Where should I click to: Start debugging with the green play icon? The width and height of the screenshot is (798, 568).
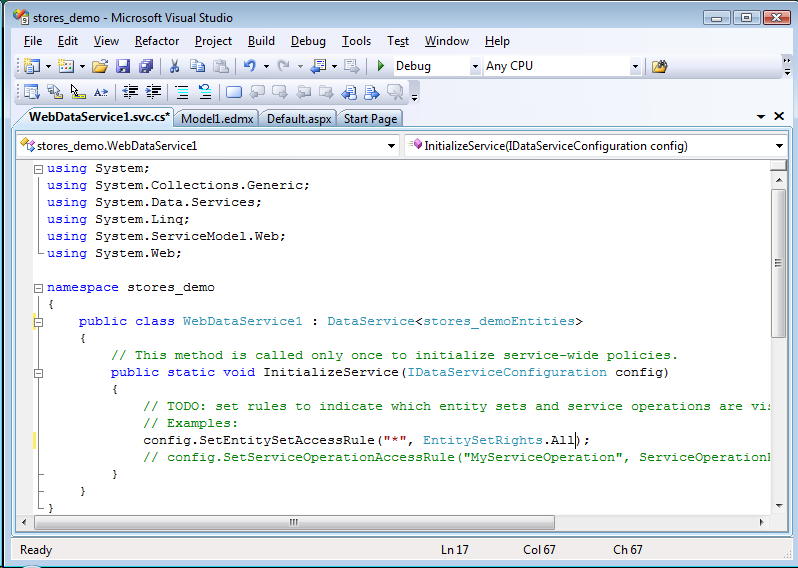click(380, 66)
